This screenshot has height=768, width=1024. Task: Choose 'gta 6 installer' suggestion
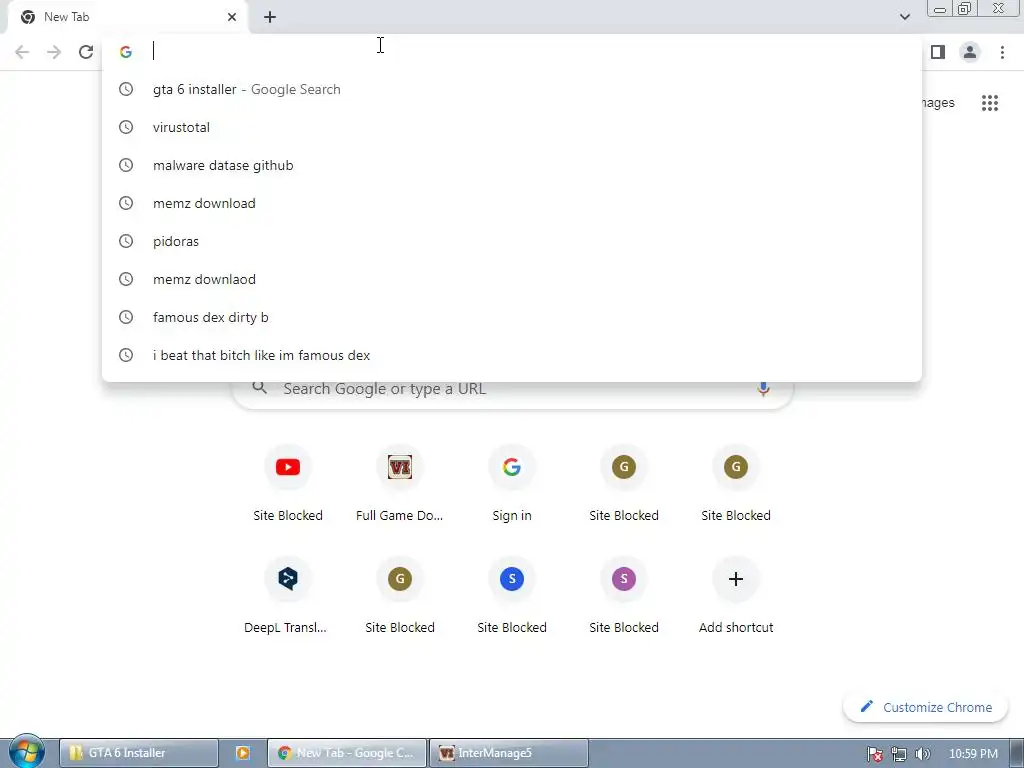click(x=511, y=89)
